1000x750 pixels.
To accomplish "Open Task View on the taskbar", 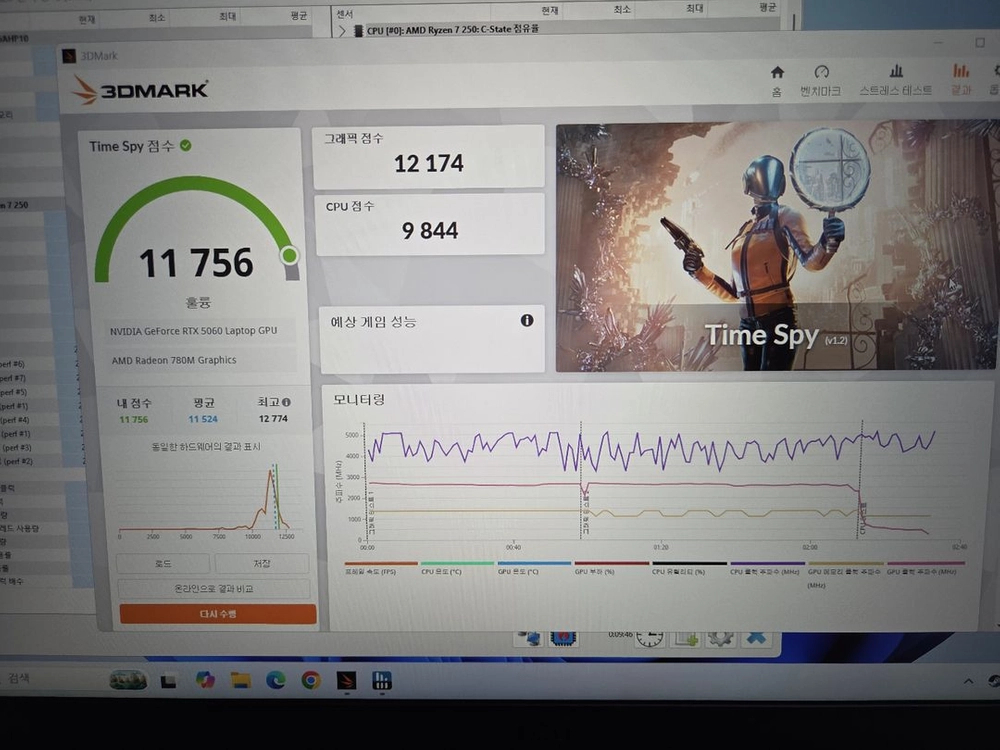I will 168,681.
